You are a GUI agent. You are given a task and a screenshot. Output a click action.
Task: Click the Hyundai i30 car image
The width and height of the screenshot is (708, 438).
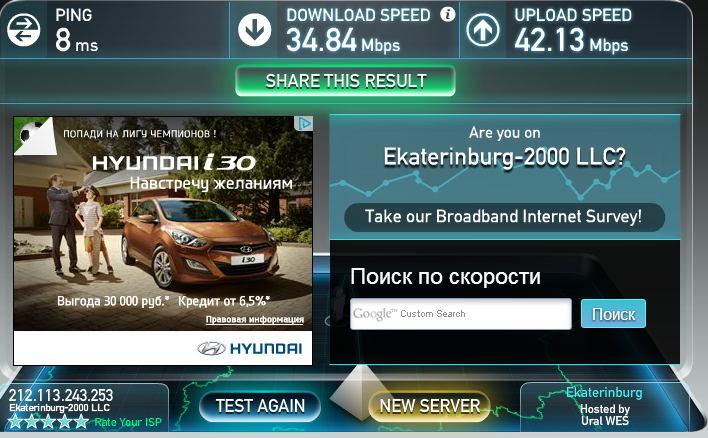[199, 242]
